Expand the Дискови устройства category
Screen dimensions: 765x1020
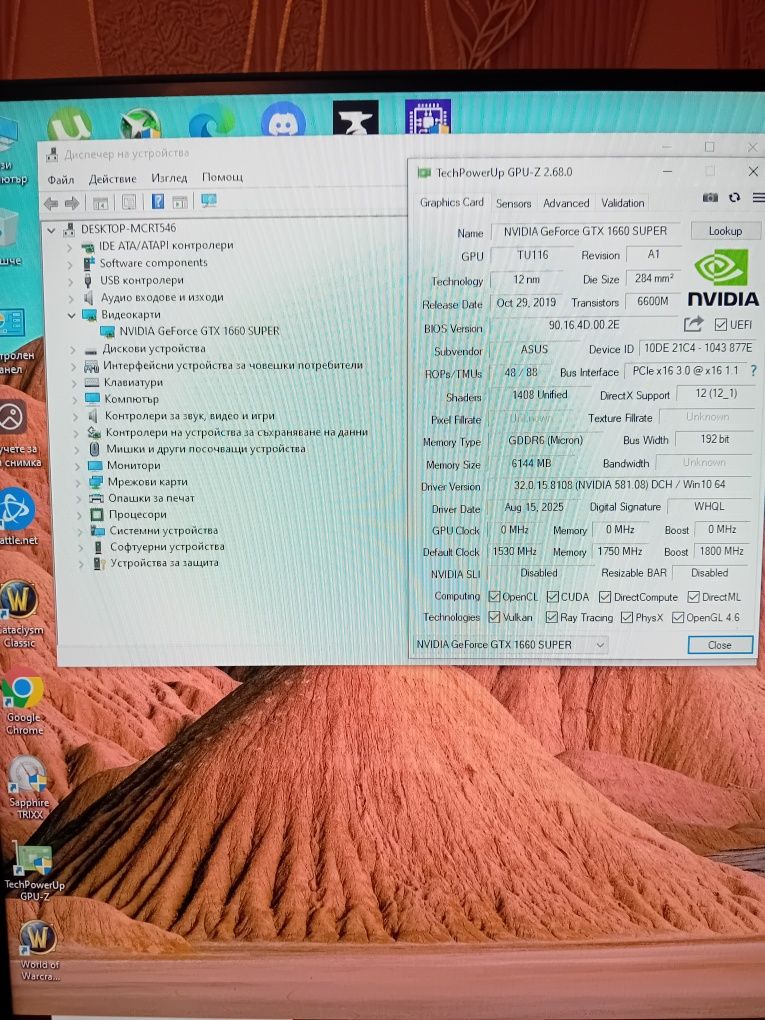point(73,349)
